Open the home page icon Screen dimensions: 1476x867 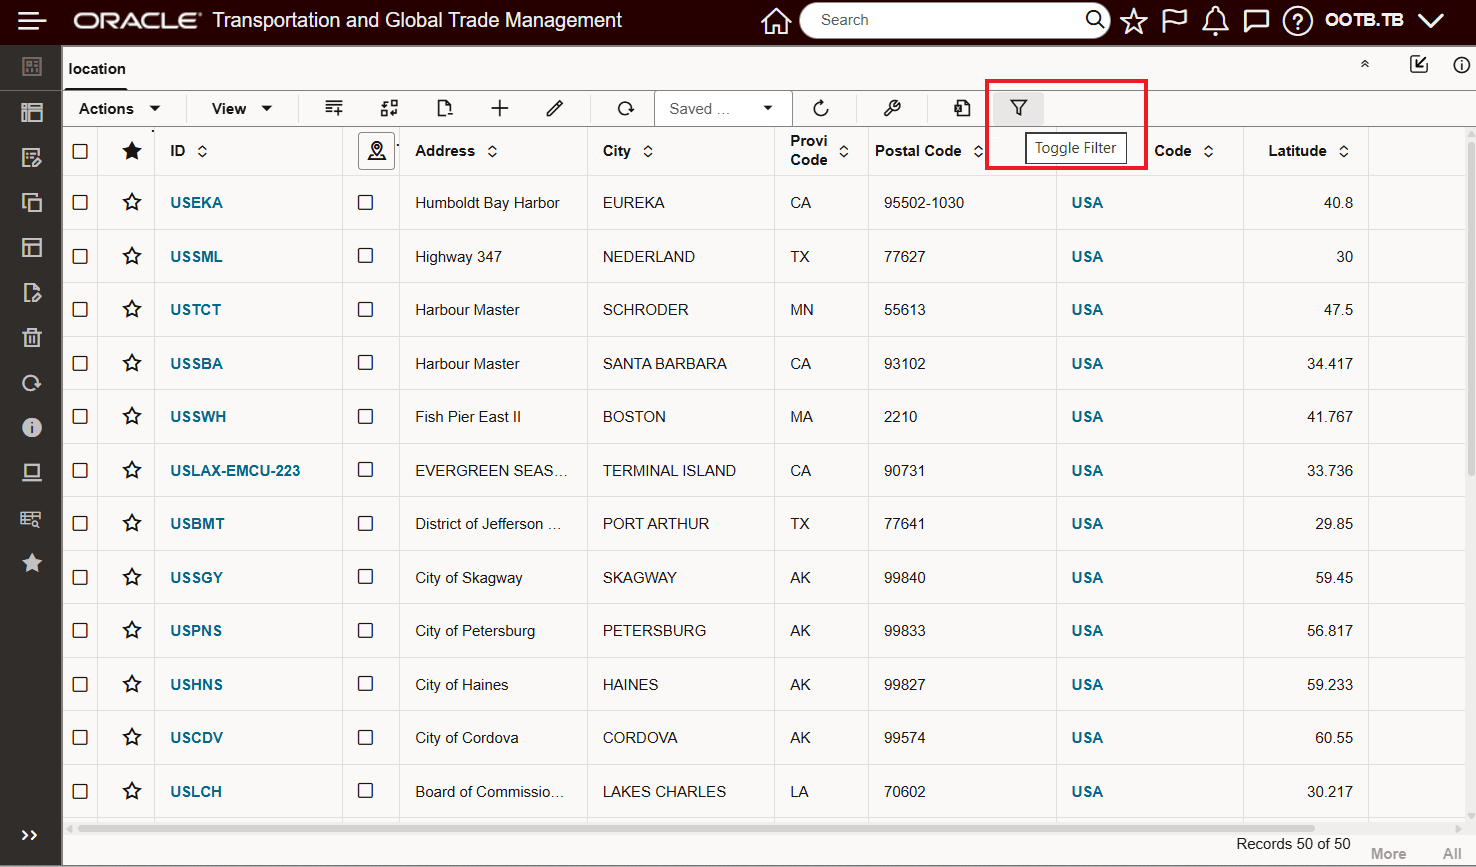tap(776, 20)
